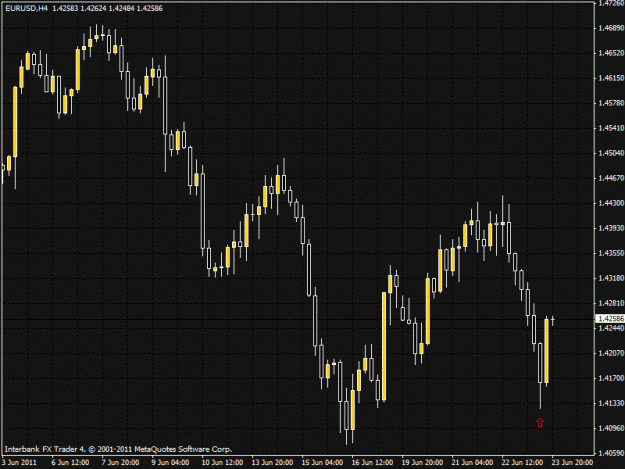Viewport: 625px width, 469px height.
Task: Click the 1.46520 price axis label
Action: click(611, 53)
